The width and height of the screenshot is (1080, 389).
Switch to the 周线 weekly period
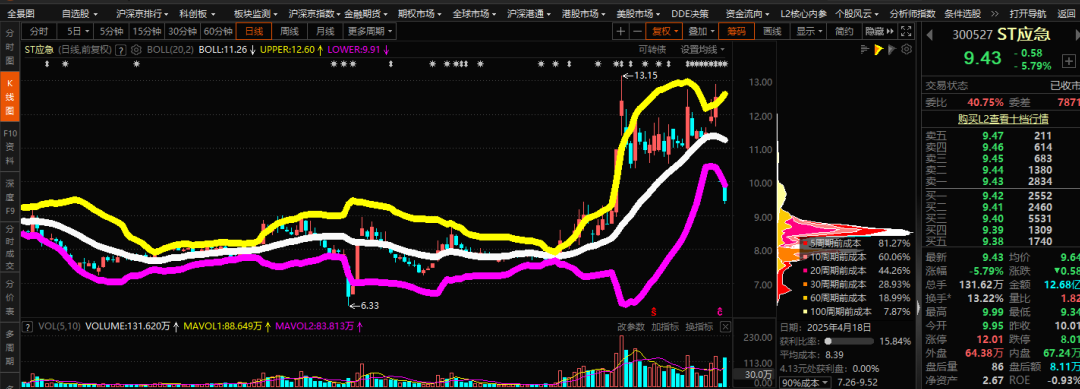pyautogui.click(x=289, y=31)
